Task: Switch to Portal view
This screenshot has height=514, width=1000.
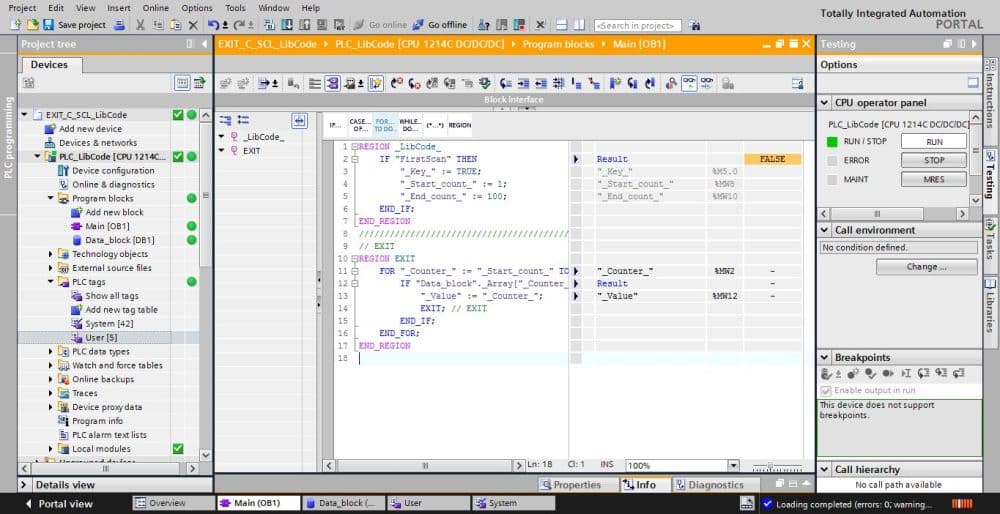Action: pyautogui.click(x=59, y=504)
